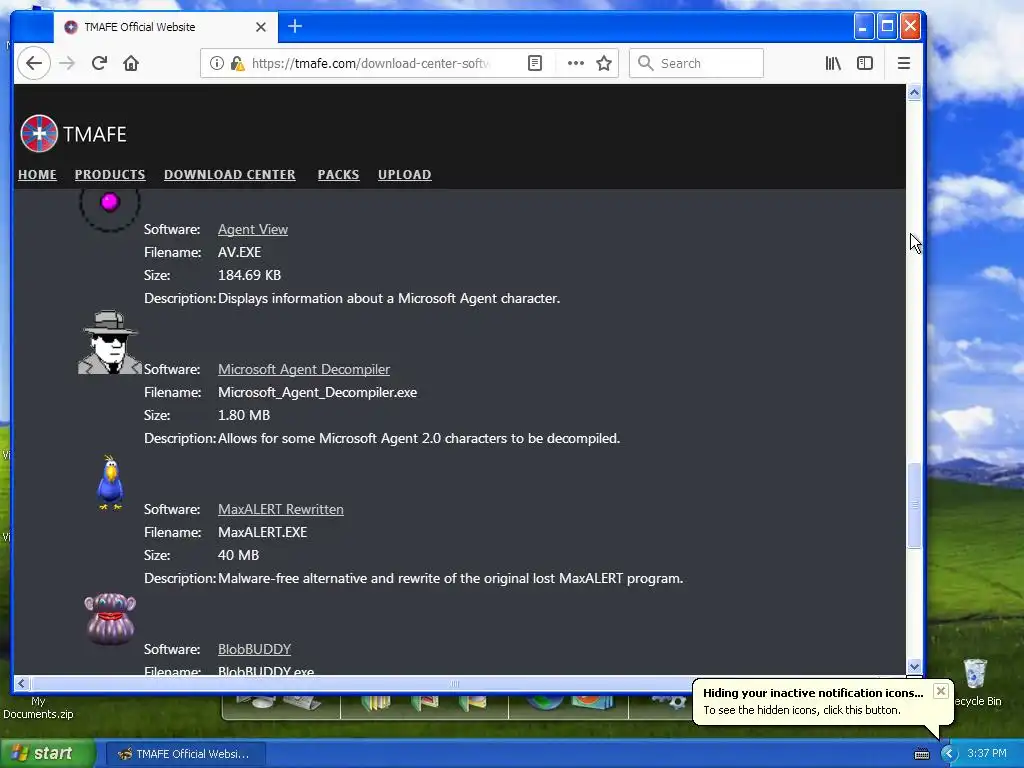
Task: Click Microsoft_Agent_Decompiler.exe filename text
Action: 317,392
